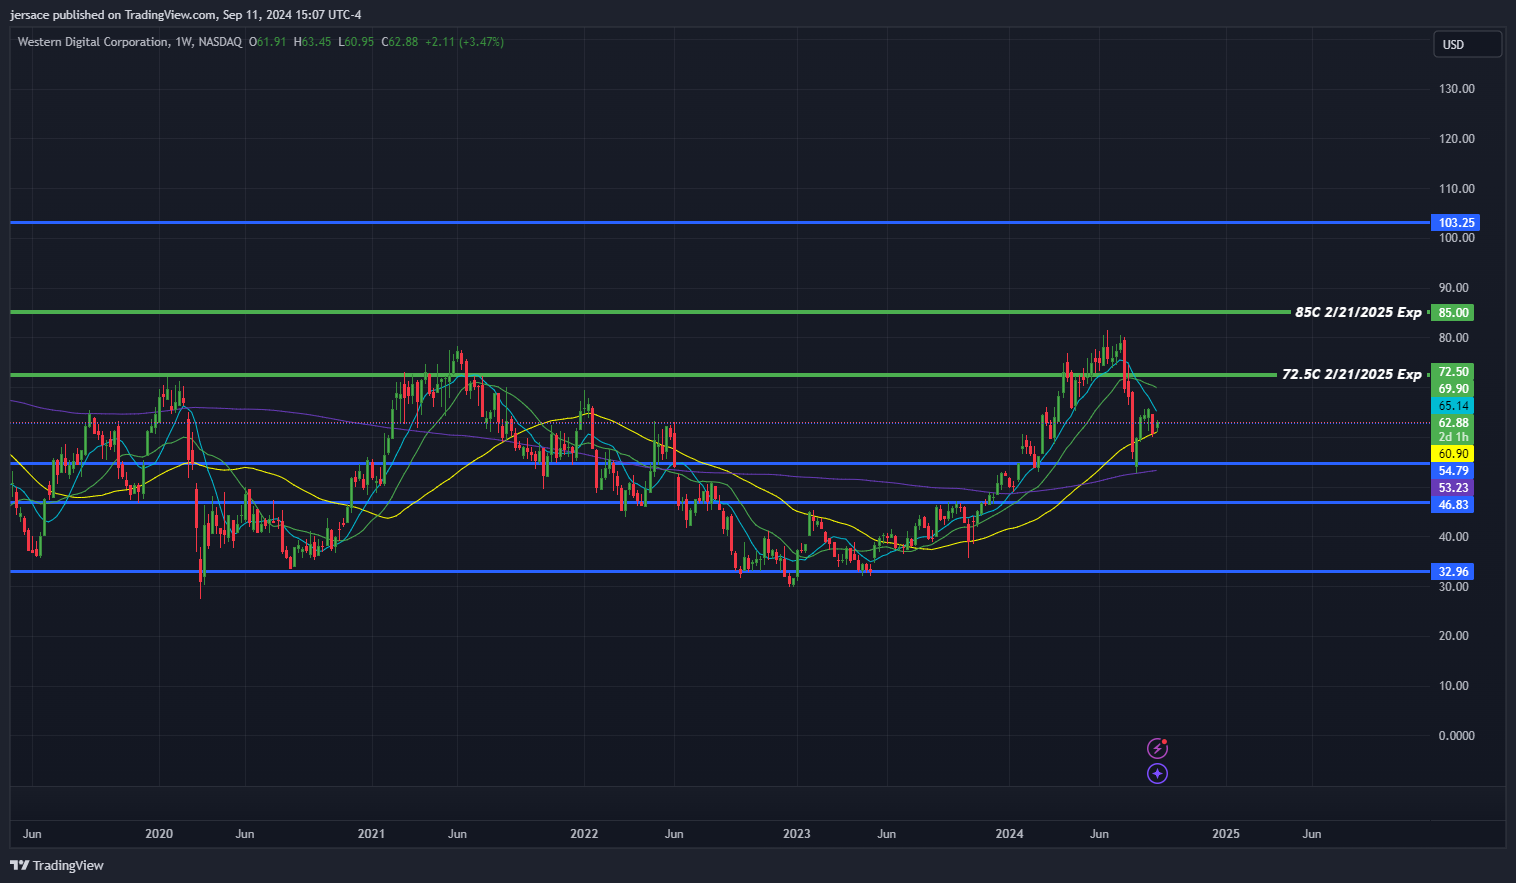Click the 65.14 teal indicator label
1516x883 pixels.
click(1453, 406)
